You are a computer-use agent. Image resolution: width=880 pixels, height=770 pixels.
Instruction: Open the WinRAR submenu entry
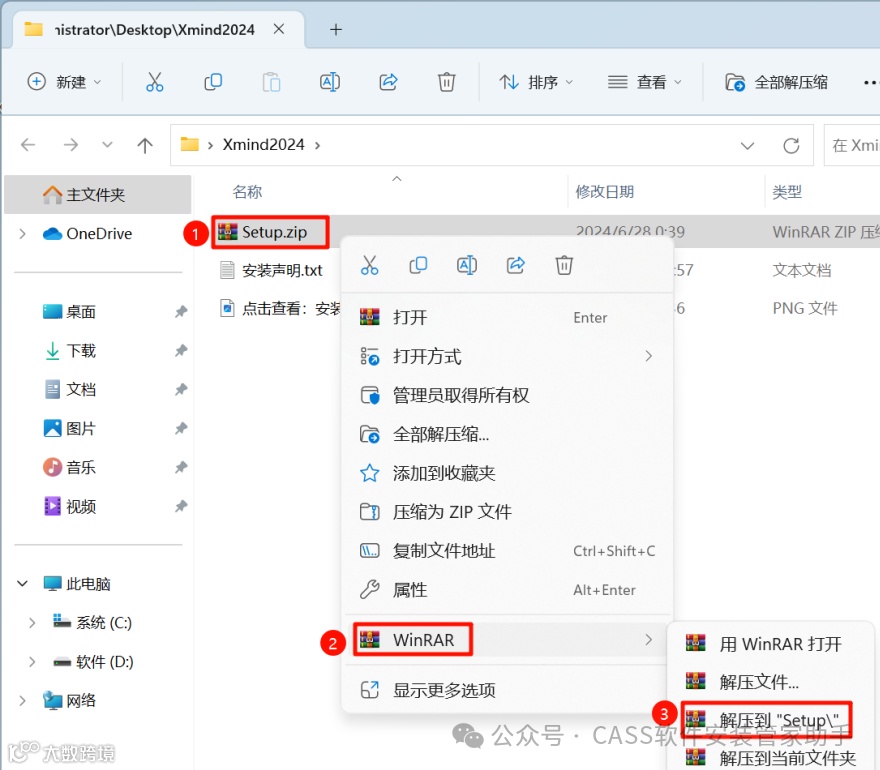[x=507, y=640]
